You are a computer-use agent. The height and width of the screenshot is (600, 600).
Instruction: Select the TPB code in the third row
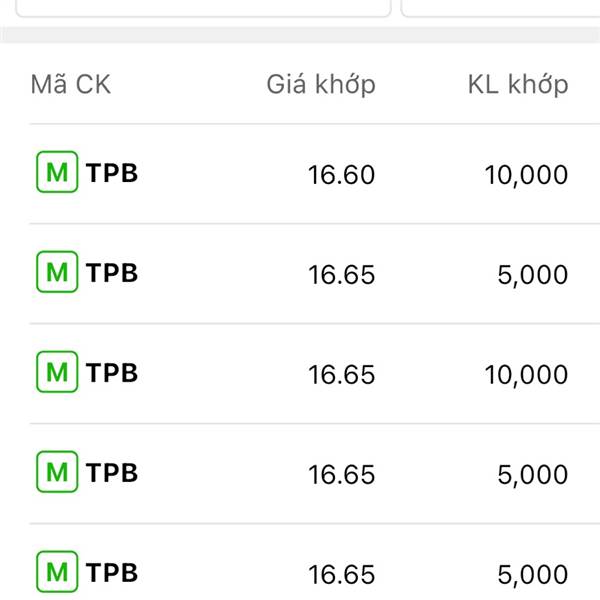click(x=111, y=372)
